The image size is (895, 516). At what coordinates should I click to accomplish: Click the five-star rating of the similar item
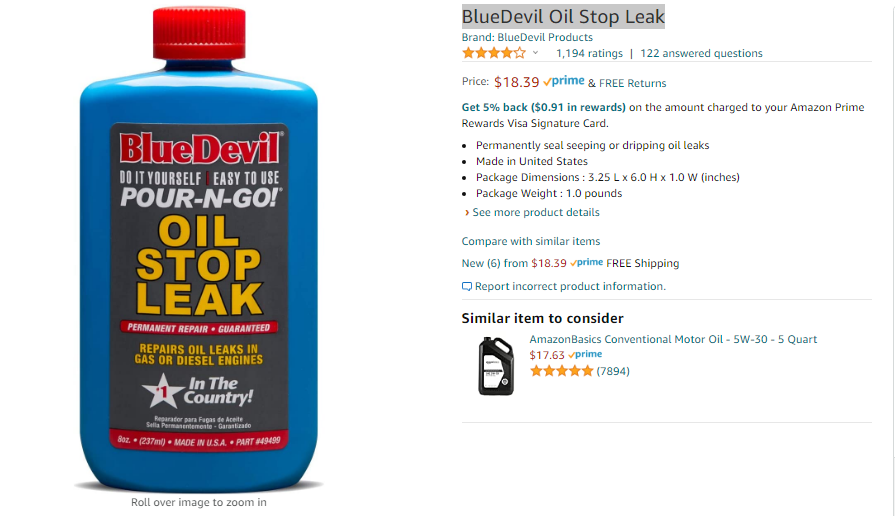click(x=562, y=371)
